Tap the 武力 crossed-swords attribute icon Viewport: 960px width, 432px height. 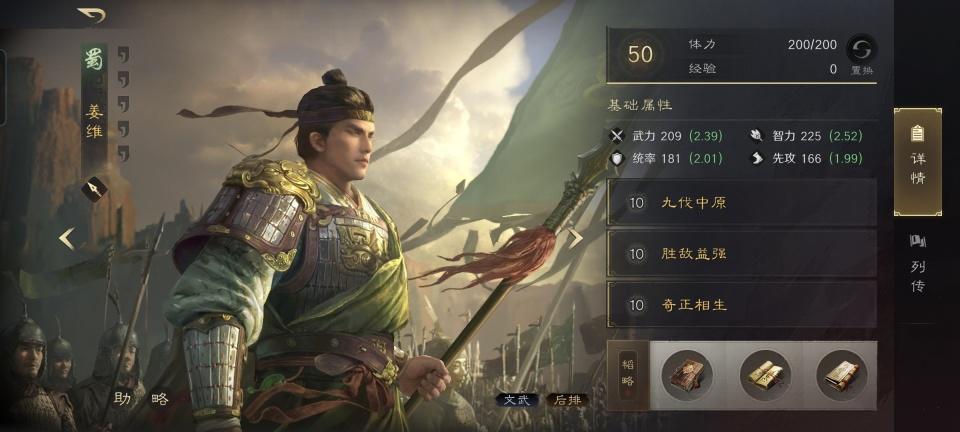click(x=618, y=136)
